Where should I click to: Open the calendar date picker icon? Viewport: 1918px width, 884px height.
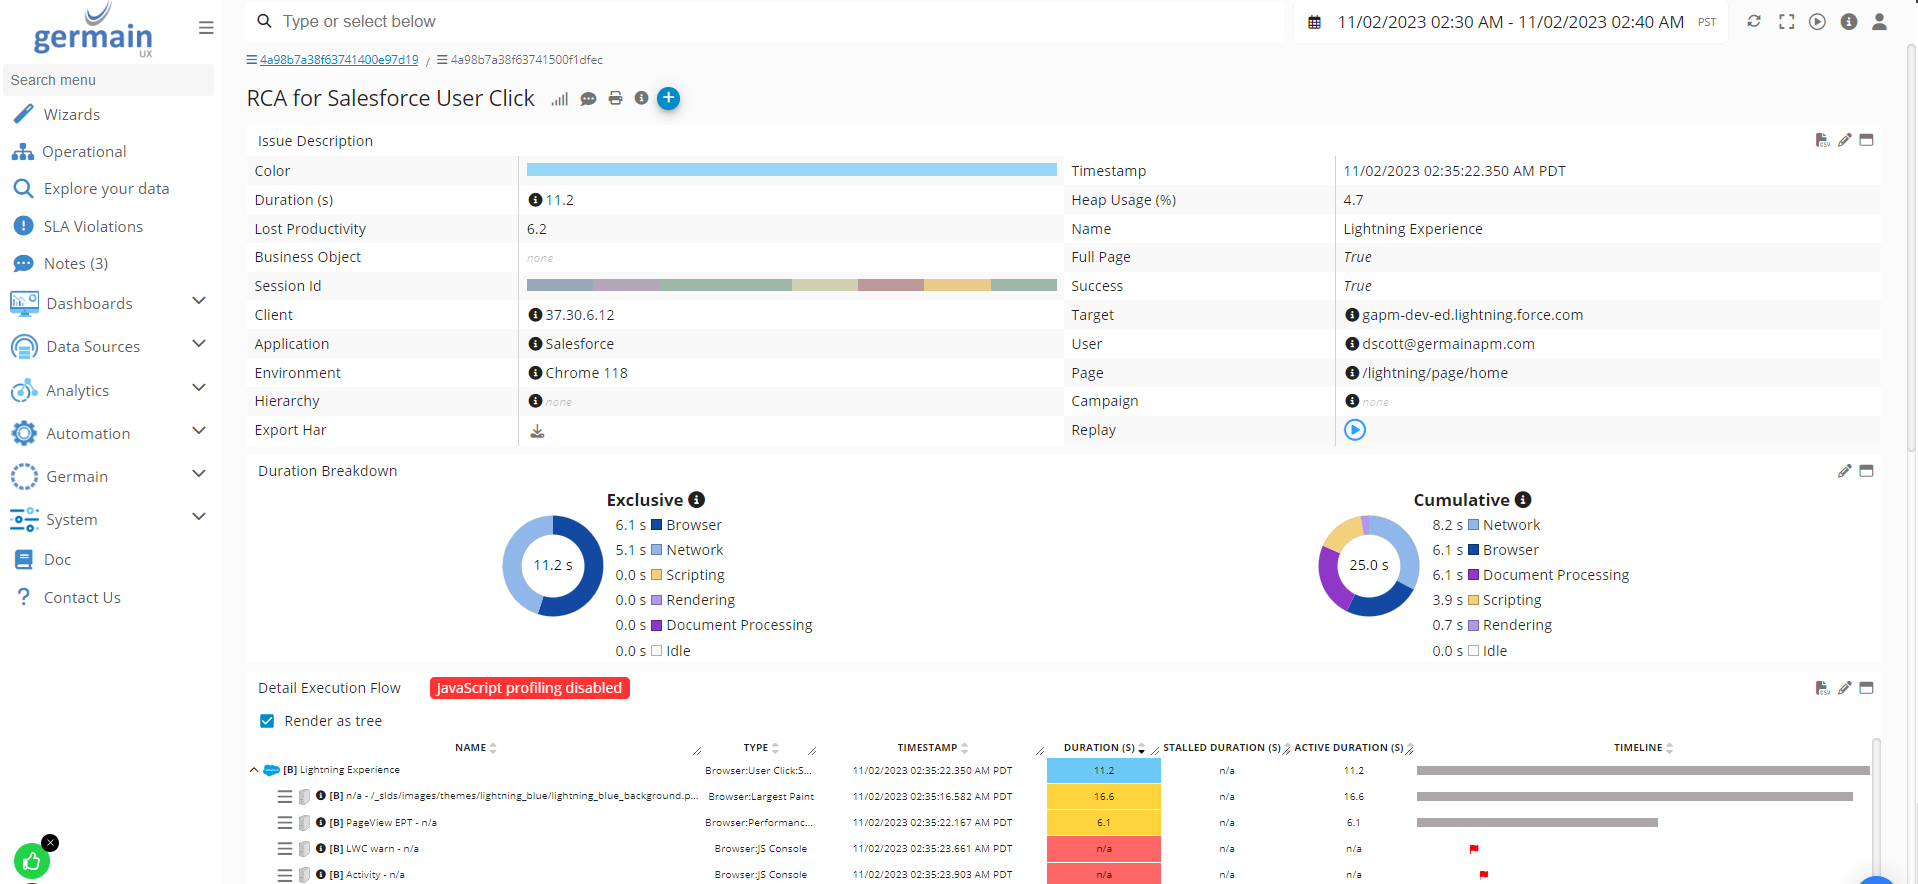coord(1315,22)
